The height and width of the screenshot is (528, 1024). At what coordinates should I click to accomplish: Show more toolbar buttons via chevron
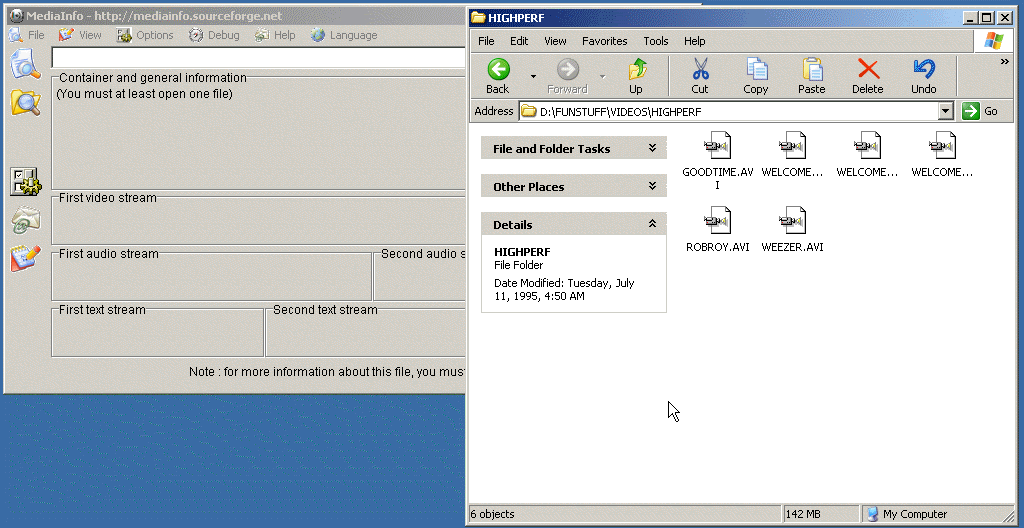pyautogui.click(x=1004, y=62)
